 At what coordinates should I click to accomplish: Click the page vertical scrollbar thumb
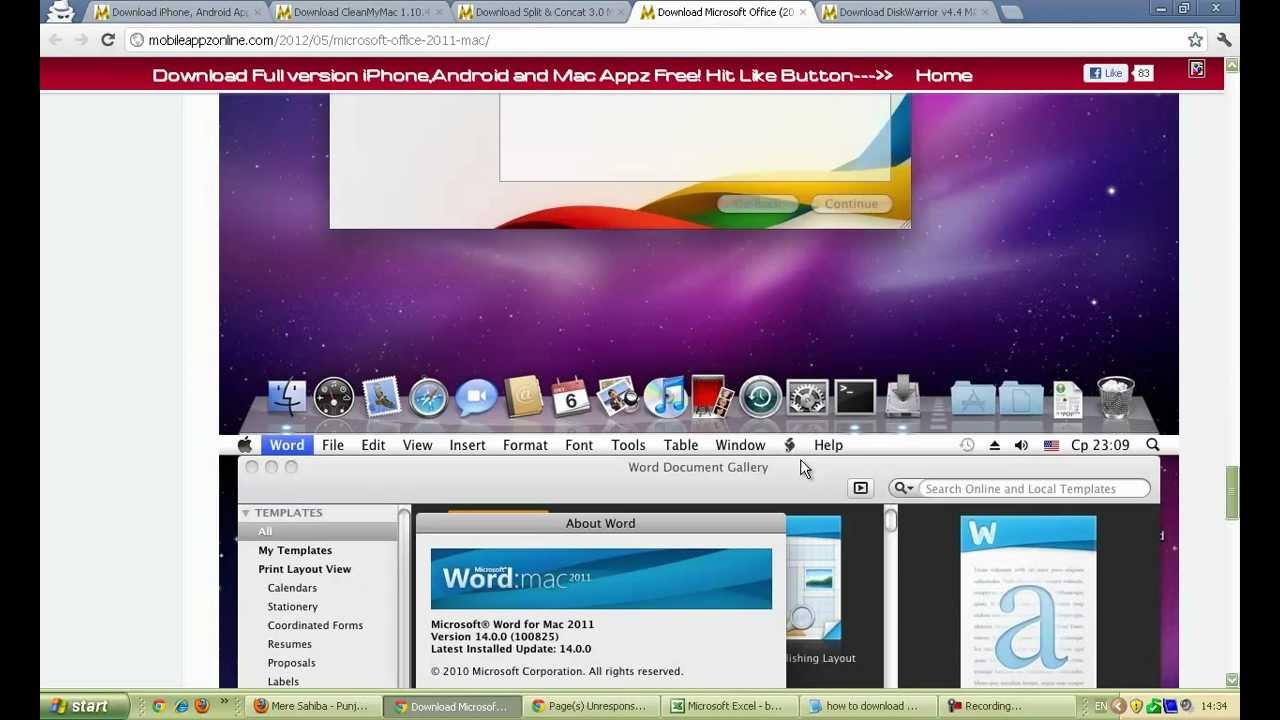click(1232, 492)
